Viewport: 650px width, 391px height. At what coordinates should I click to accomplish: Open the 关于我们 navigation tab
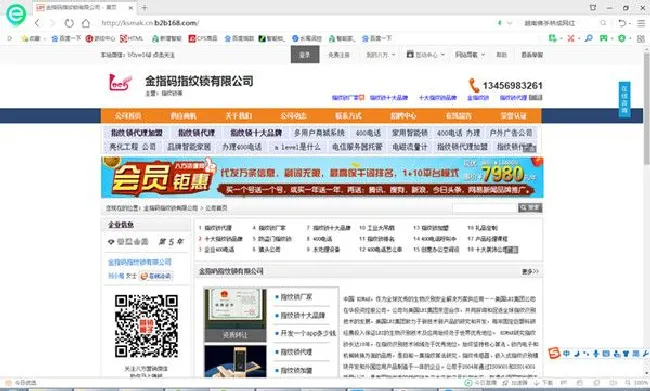coord(238,116)
